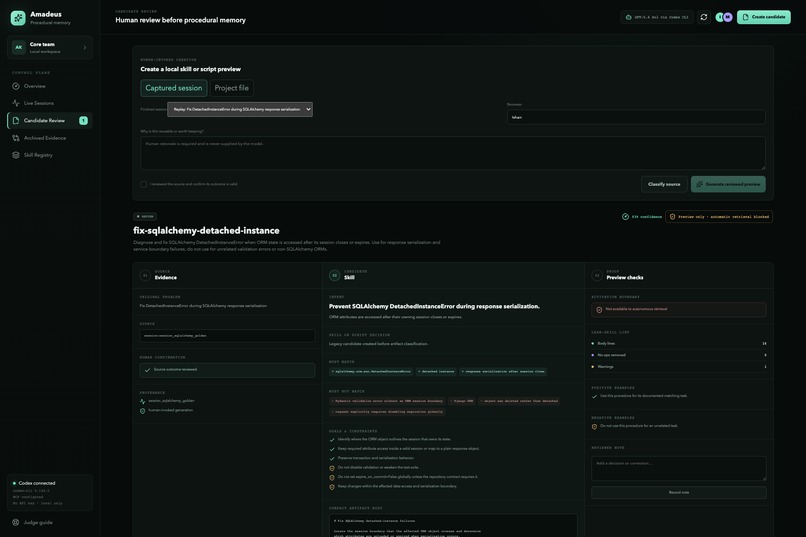The width and height of the screenshot is (806, 537).
Task: Switch to Project file tab
Action: tap(231, 88)
